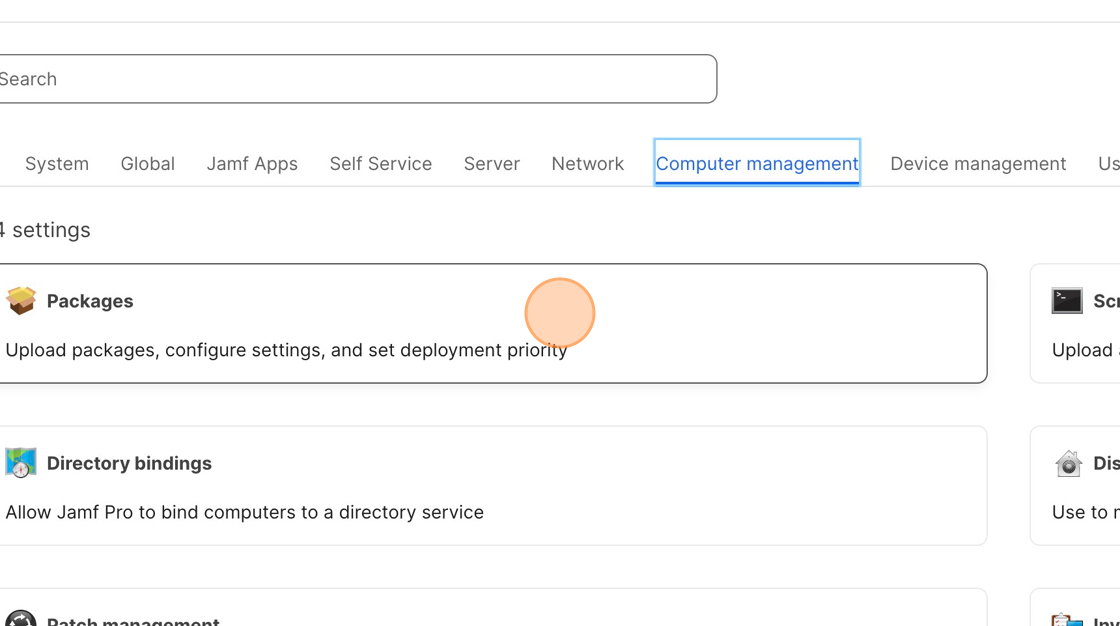Open the Directory bindings settings card
This screenshot has height=626, width=1120.
tap(493, 486)
